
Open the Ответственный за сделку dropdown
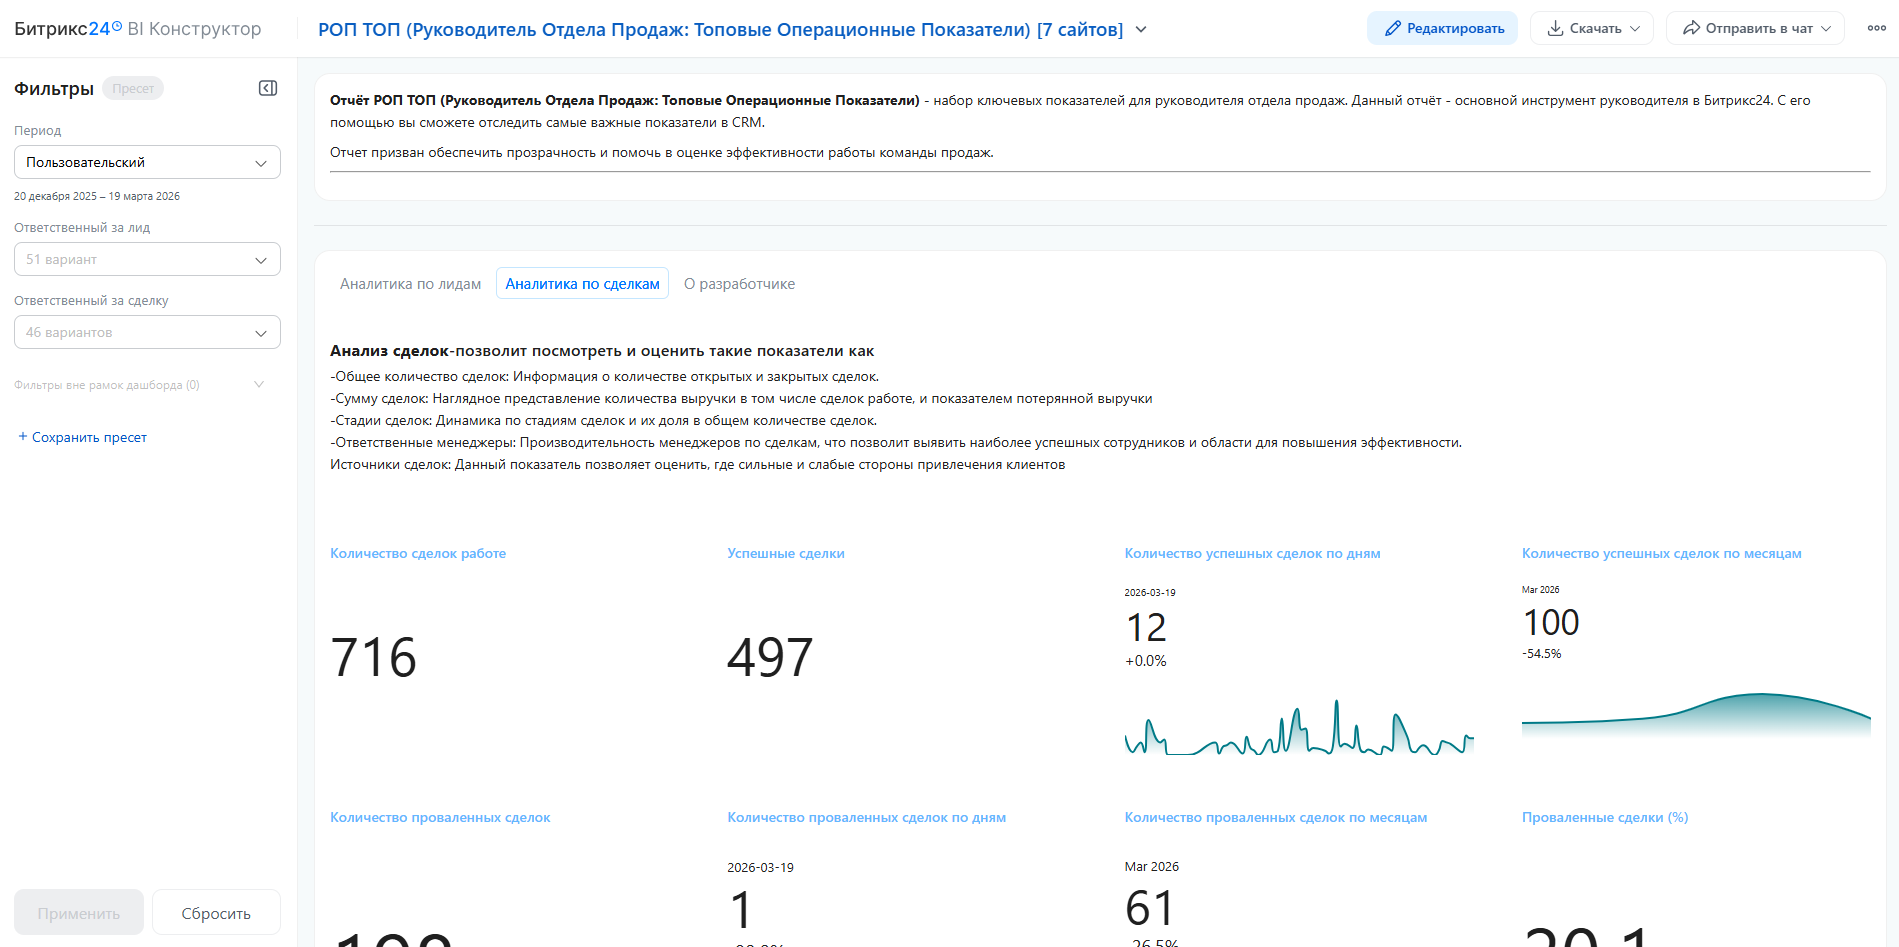tap(147, 332)
